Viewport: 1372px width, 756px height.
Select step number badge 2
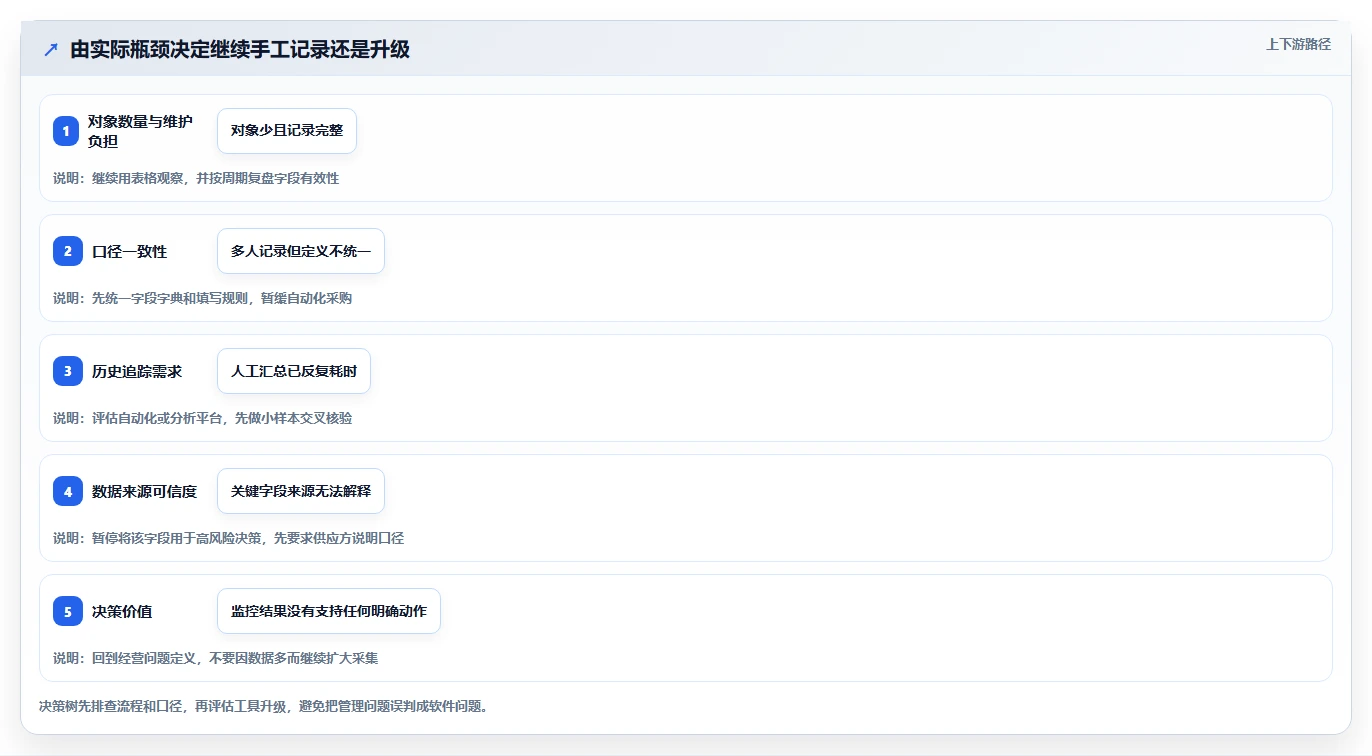coord(68,251)
